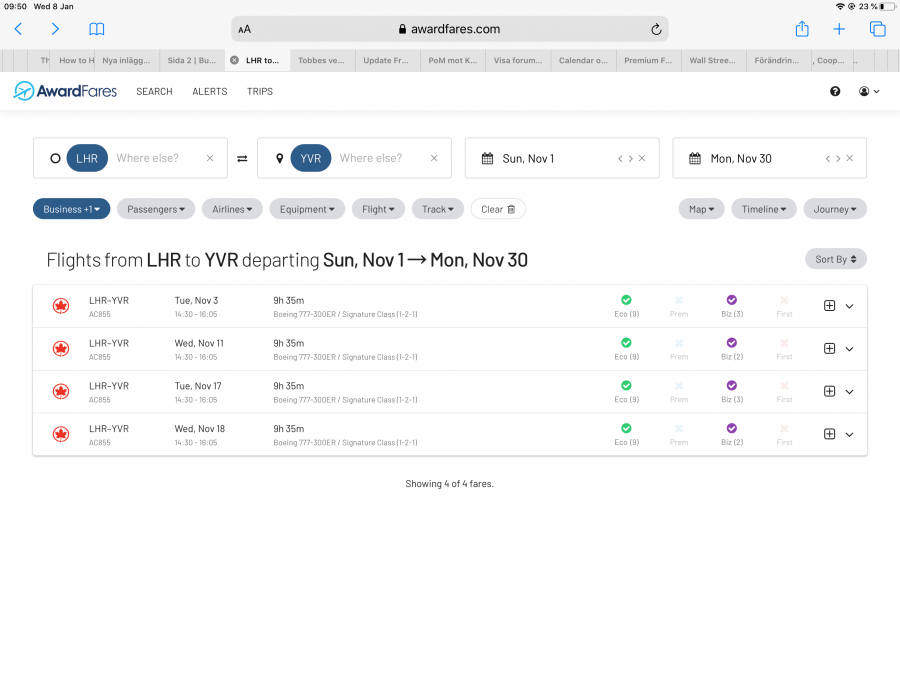Open the Business +1 cabin dropdown
Image resolution: width=900 pixels, height=674 pixels.
click(x=71, y=209)
